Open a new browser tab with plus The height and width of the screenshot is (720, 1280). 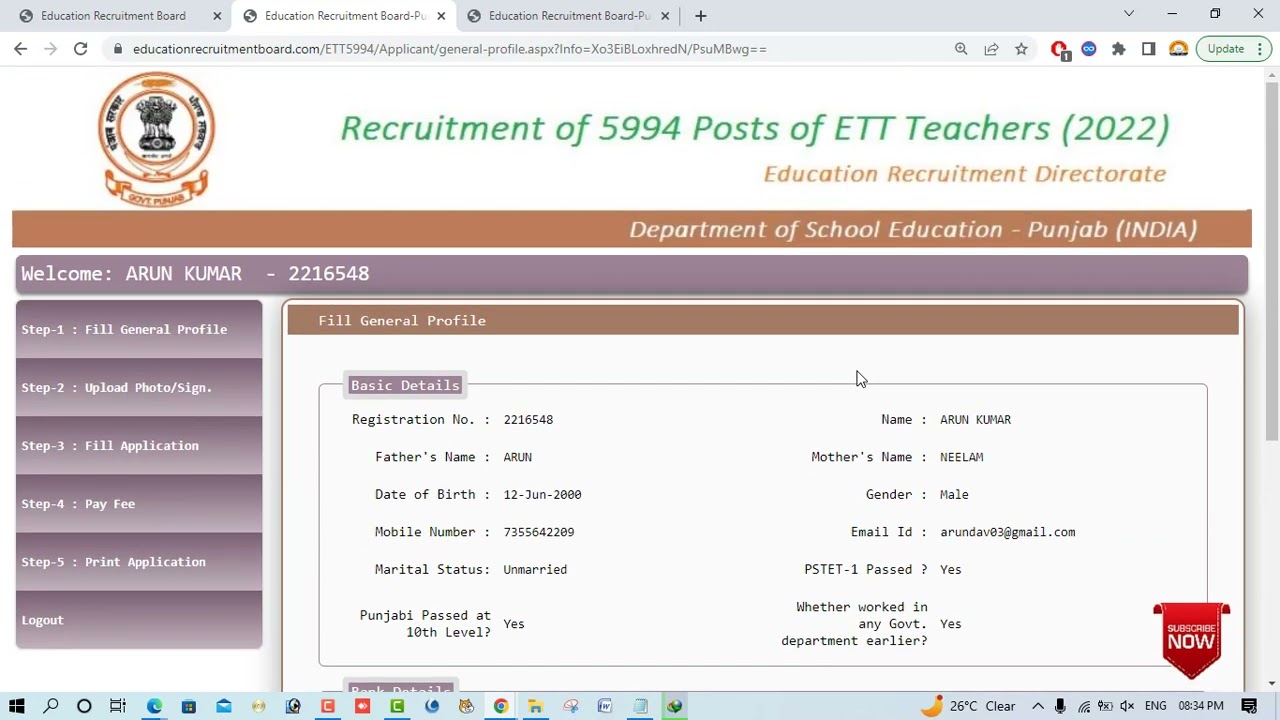(700, 15)
